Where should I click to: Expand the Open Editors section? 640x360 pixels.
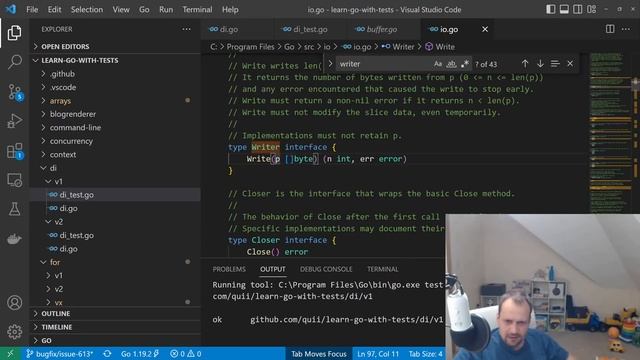pyautogui.click(x=115, y=47)
